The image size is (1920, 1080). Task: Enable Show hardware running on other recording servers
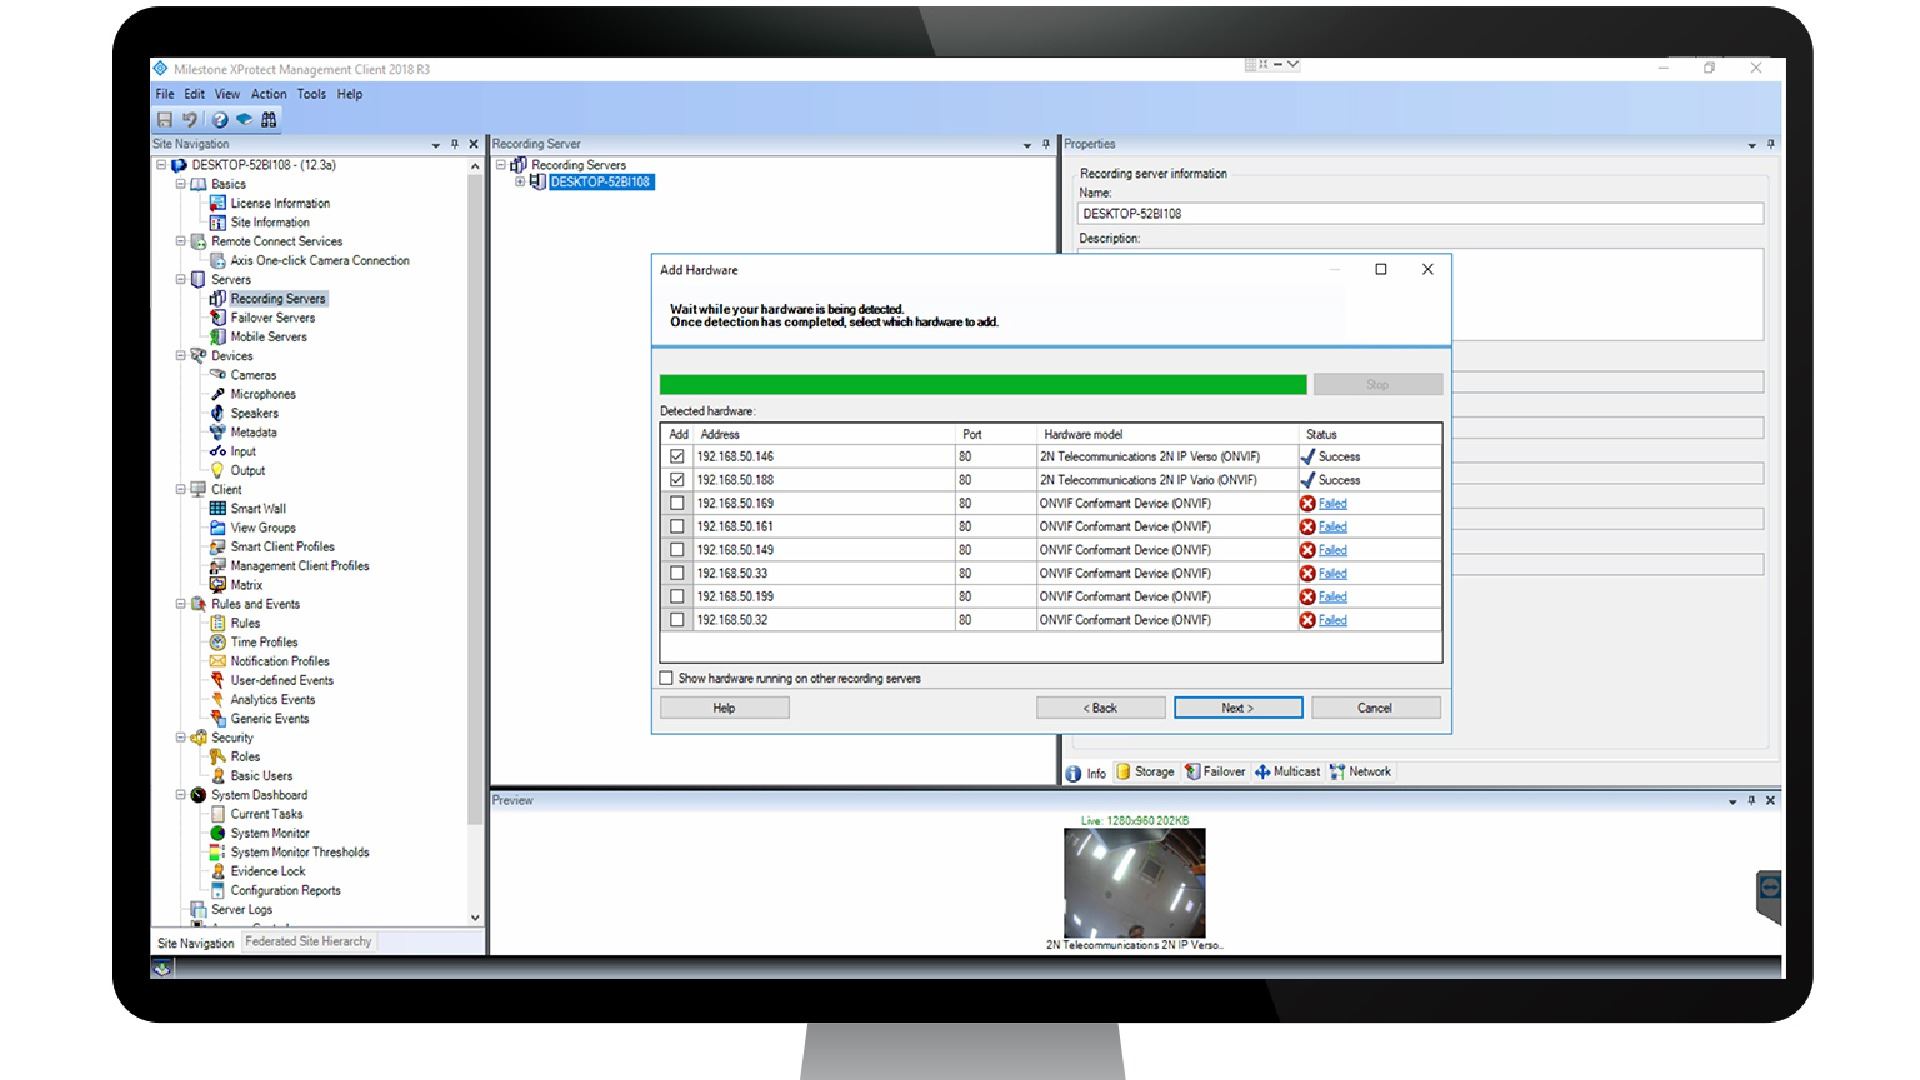[666, 678]
